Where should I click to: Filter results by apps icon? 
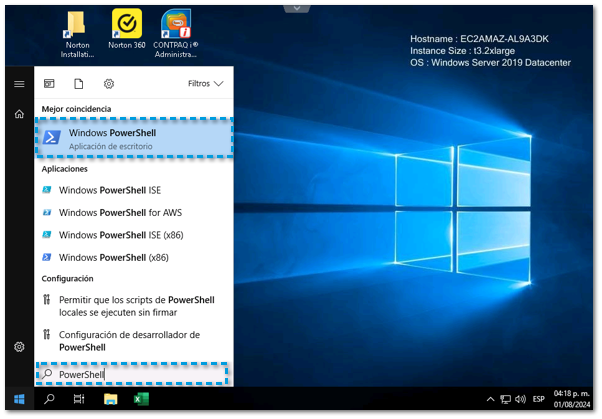[x=50, y=84]
